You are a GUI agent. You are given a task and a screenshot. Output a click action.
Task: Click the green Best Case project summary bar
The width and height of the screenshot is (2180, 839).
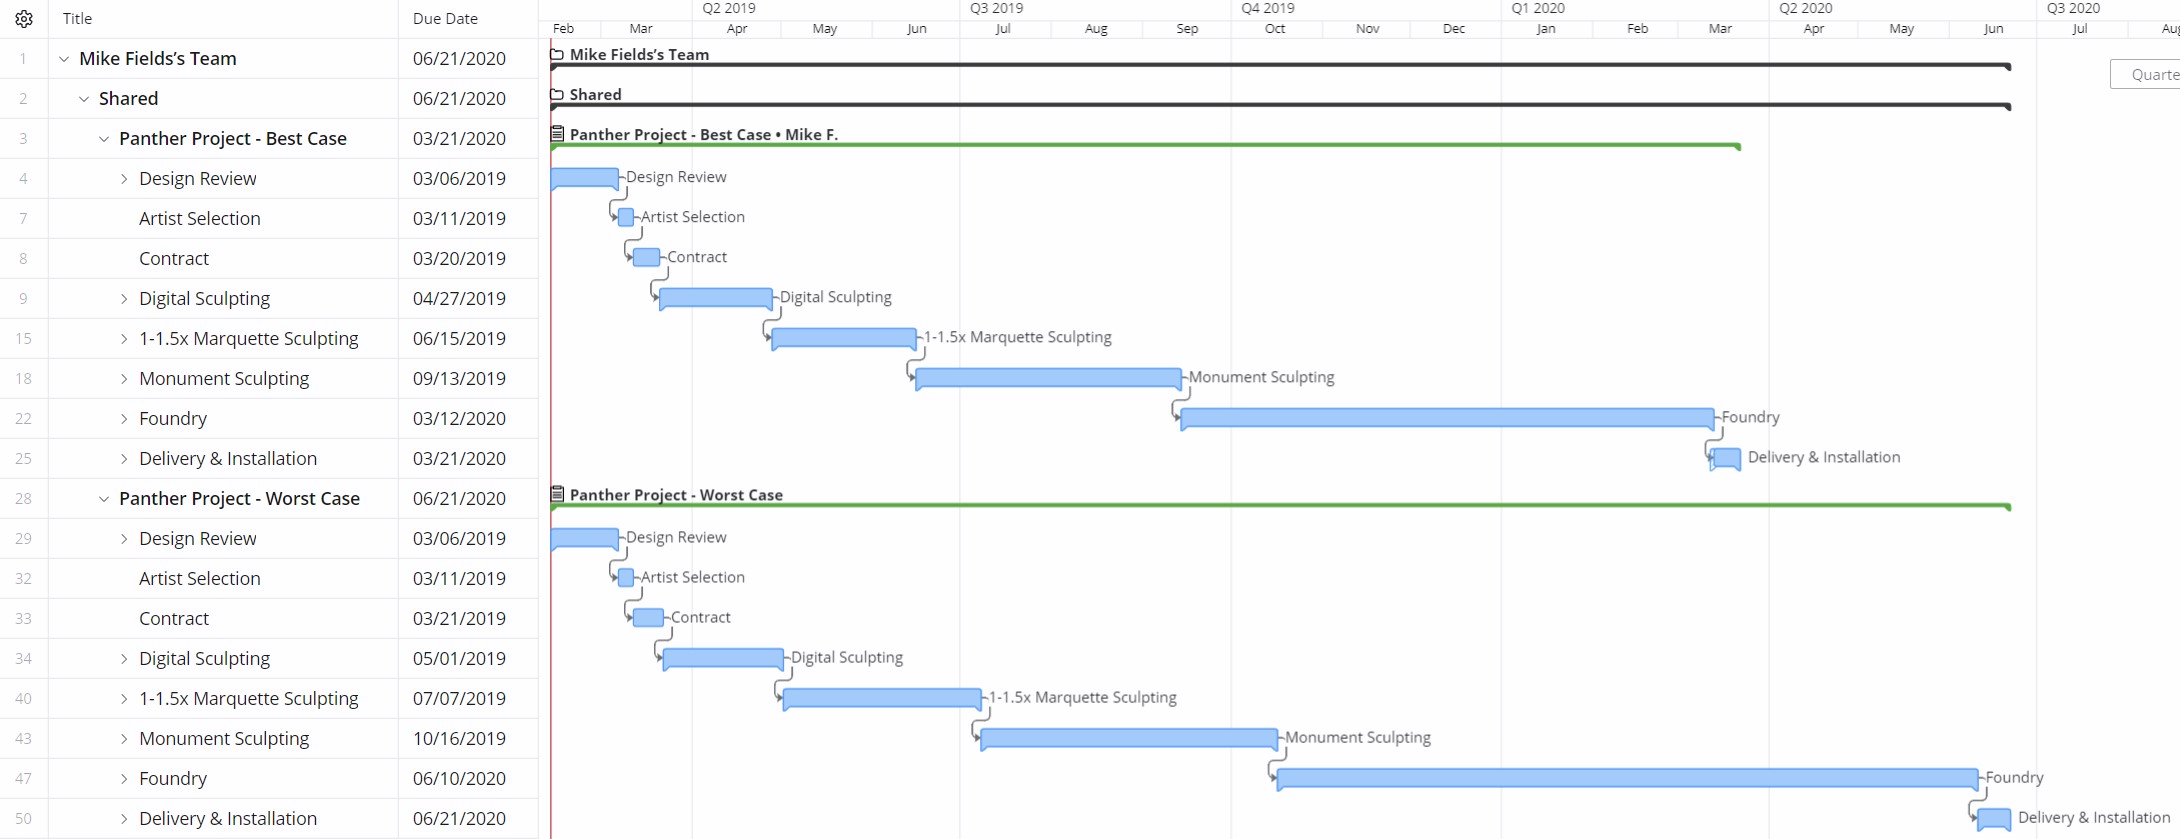tap(1145, 146)
